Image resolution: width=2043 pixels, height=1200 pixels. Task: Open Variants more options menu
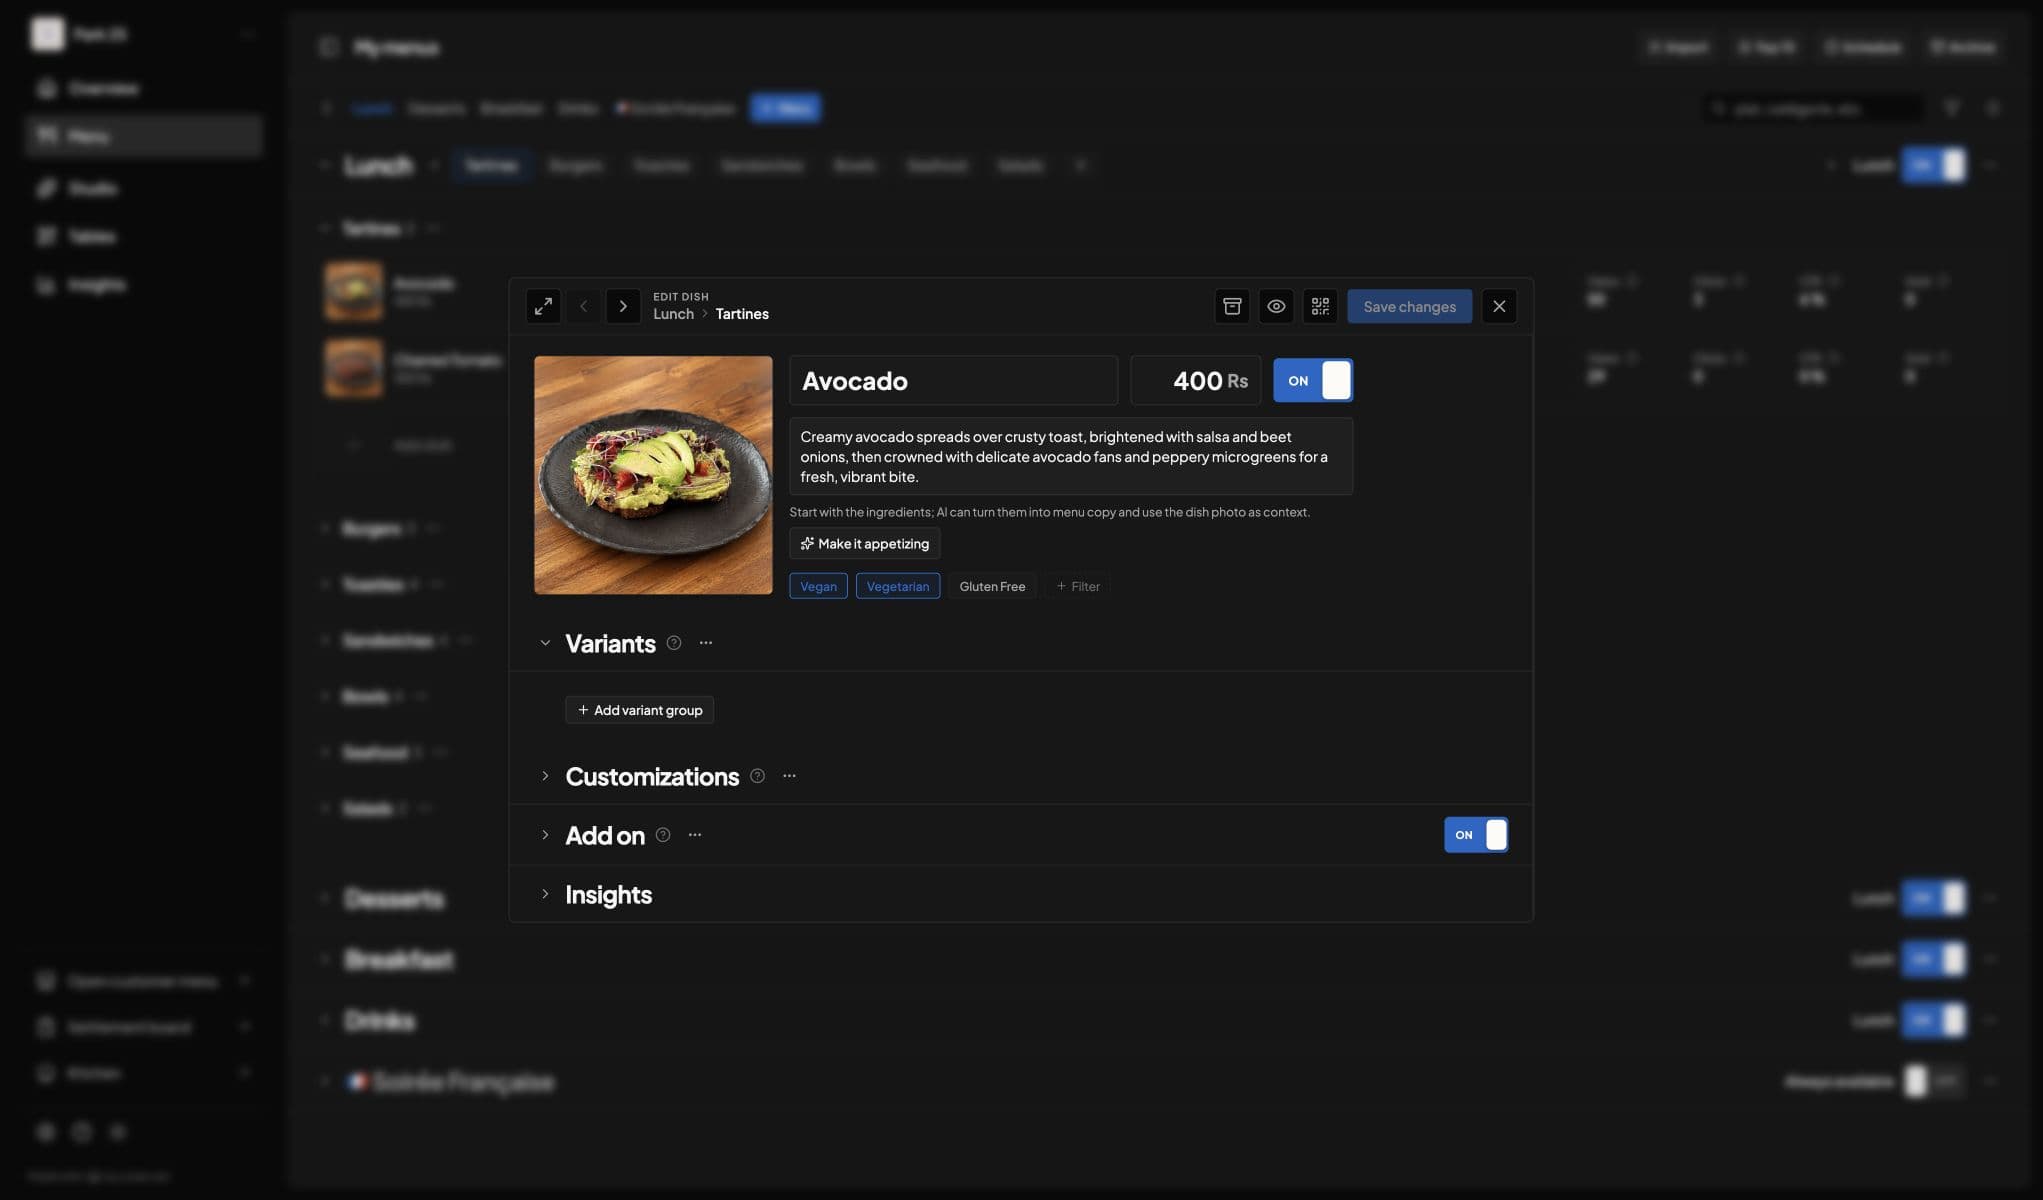coord(706,643)
